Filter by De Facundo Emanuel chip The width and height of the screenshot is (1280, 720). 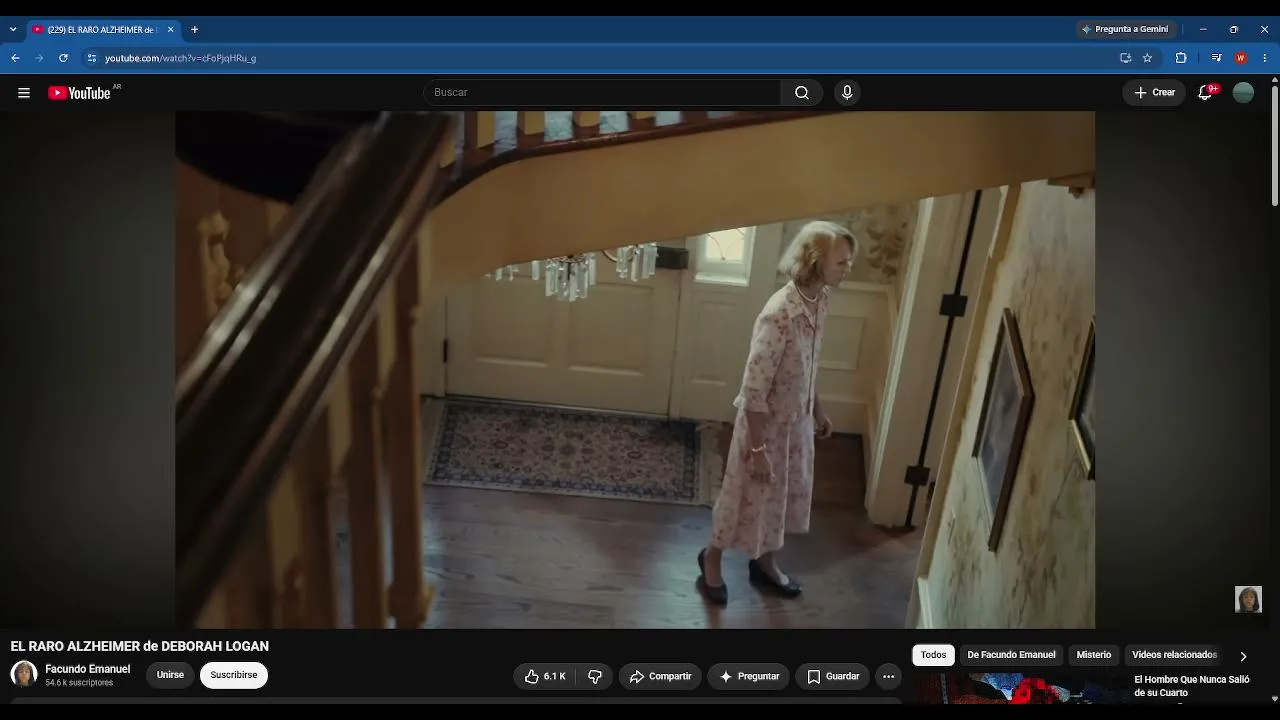1011,656
